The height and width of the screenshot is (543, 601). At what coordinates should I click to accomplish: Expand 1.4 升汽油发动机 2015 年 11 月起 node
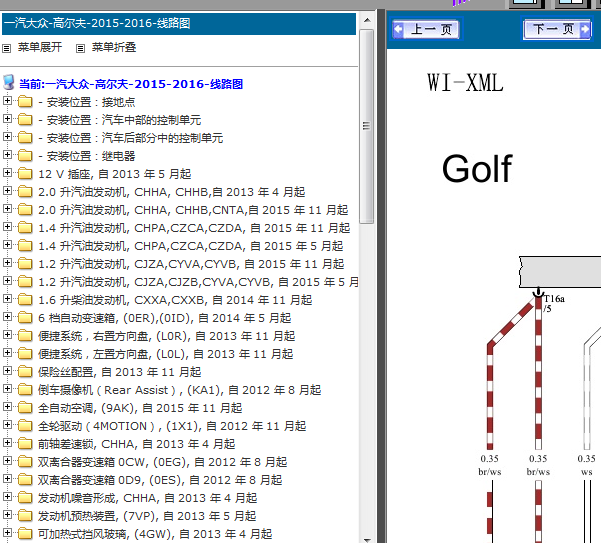(7, 226)
